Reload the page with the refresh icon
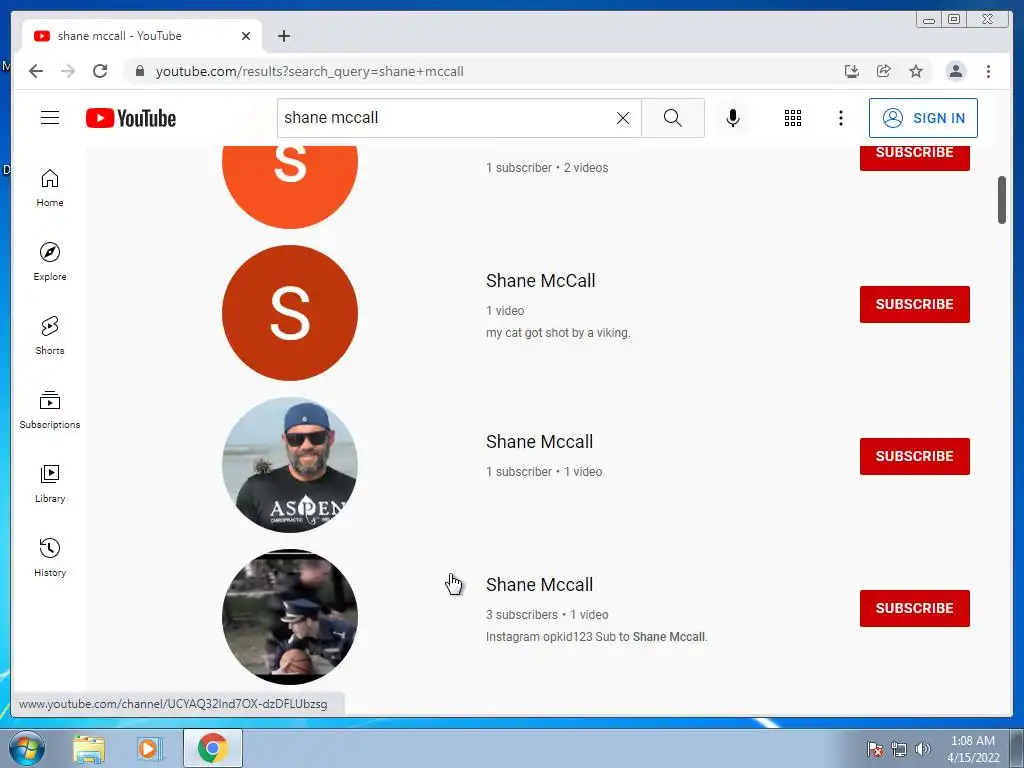This screenshot has height=768, width=1024. 100,71
